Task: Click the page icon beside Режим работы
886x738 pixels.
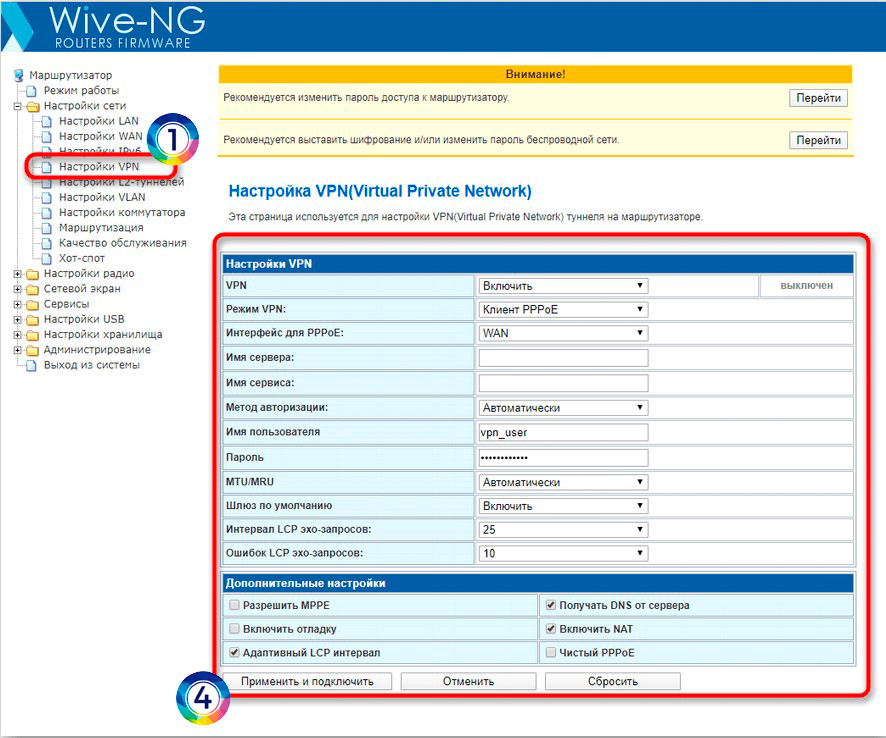Action: pos(32,91)
